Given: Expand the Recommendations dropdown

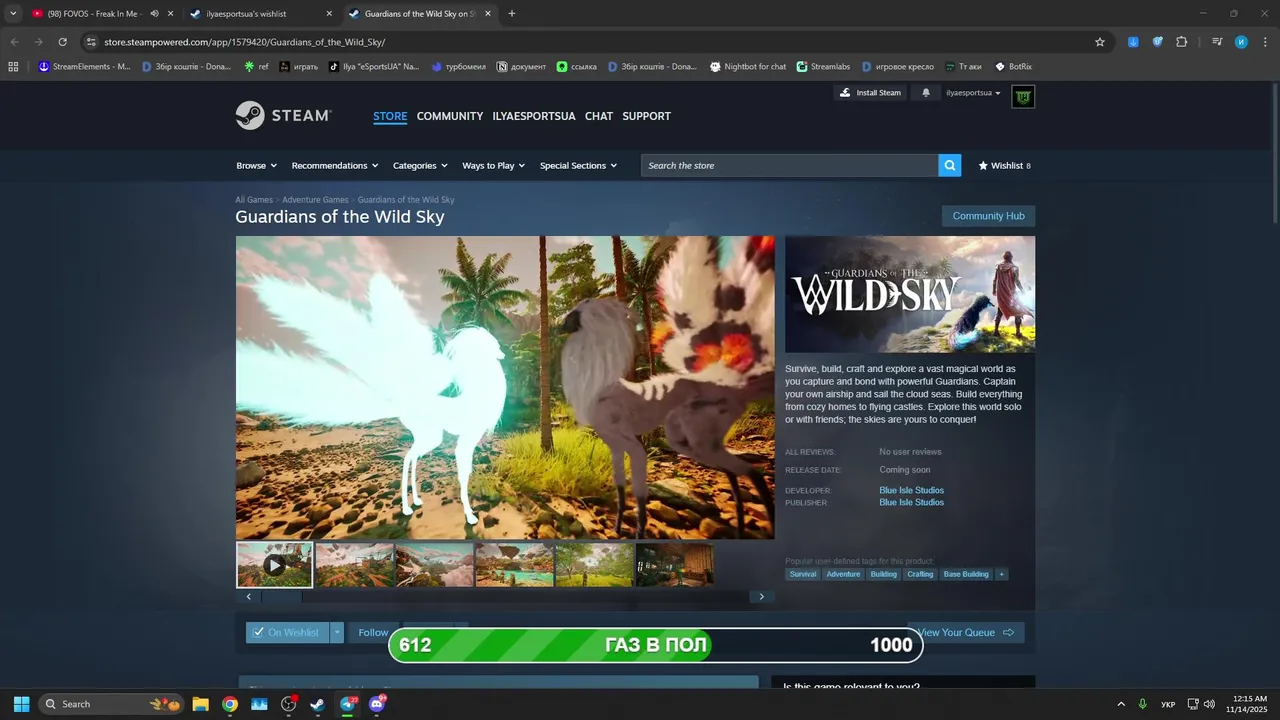Looking at the screenshot, I should pos(335,165).
